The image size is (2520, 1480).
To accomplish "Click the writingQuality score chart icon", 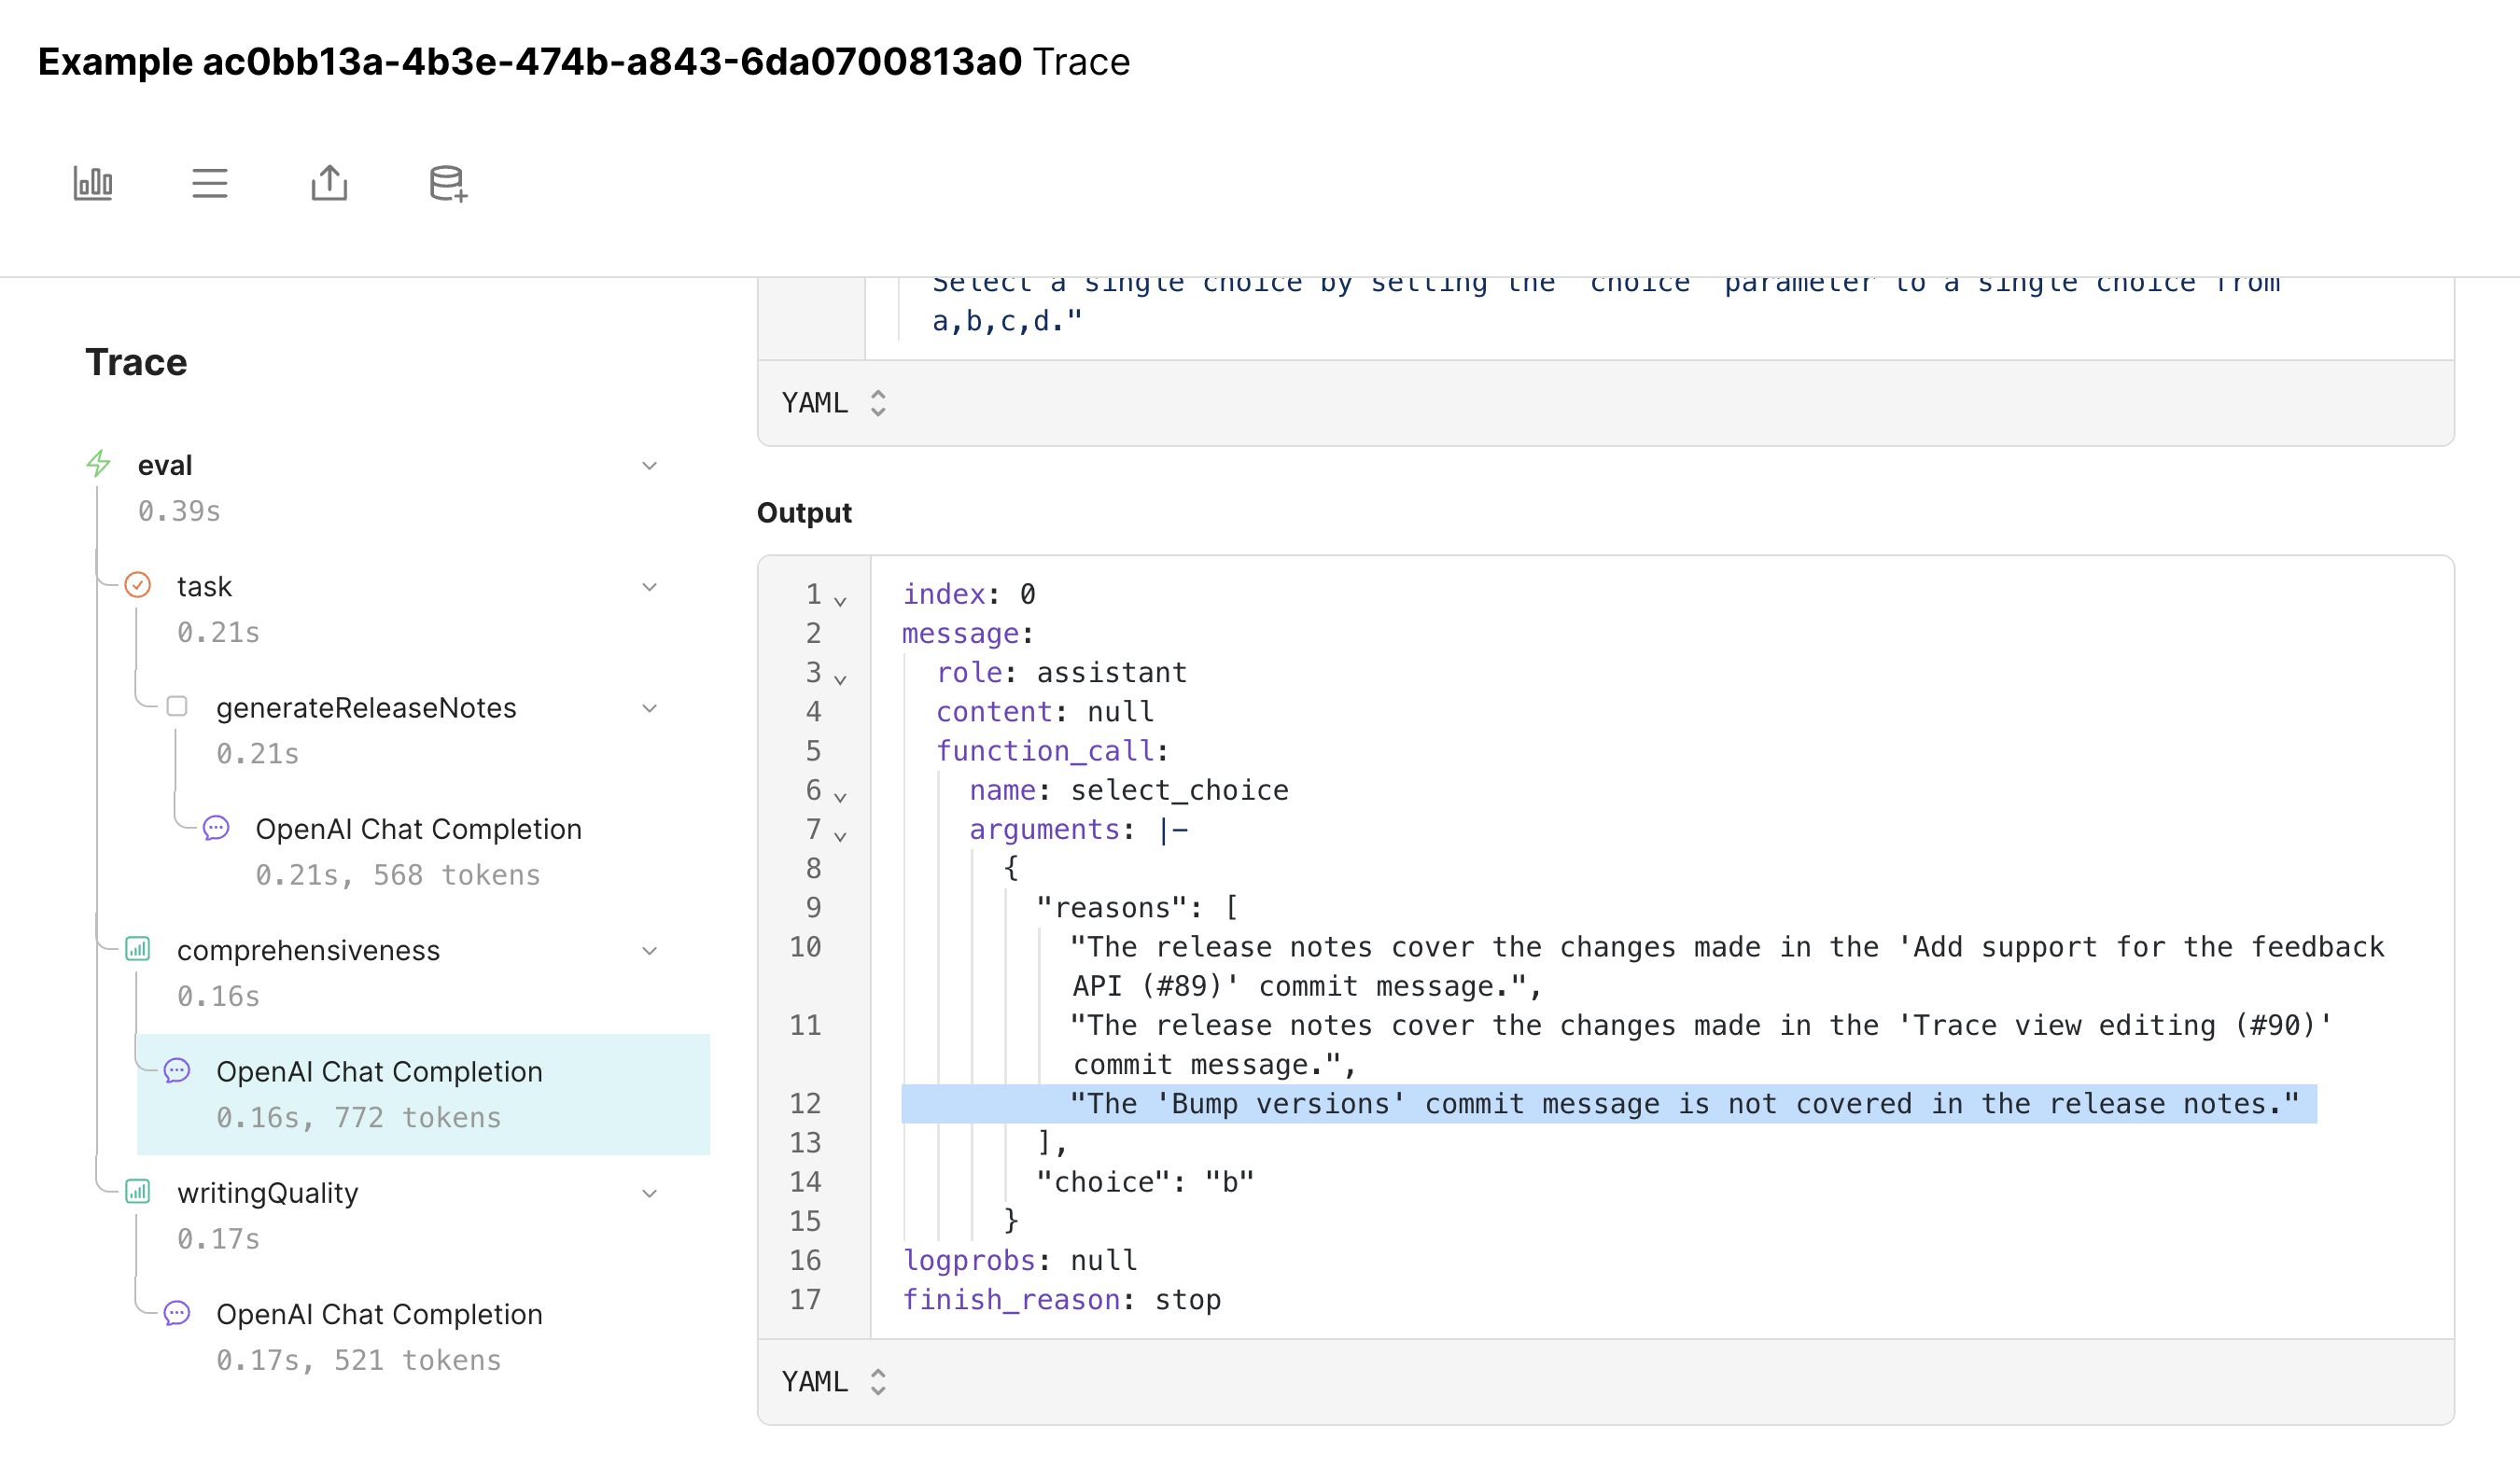I will [138, 1191].
